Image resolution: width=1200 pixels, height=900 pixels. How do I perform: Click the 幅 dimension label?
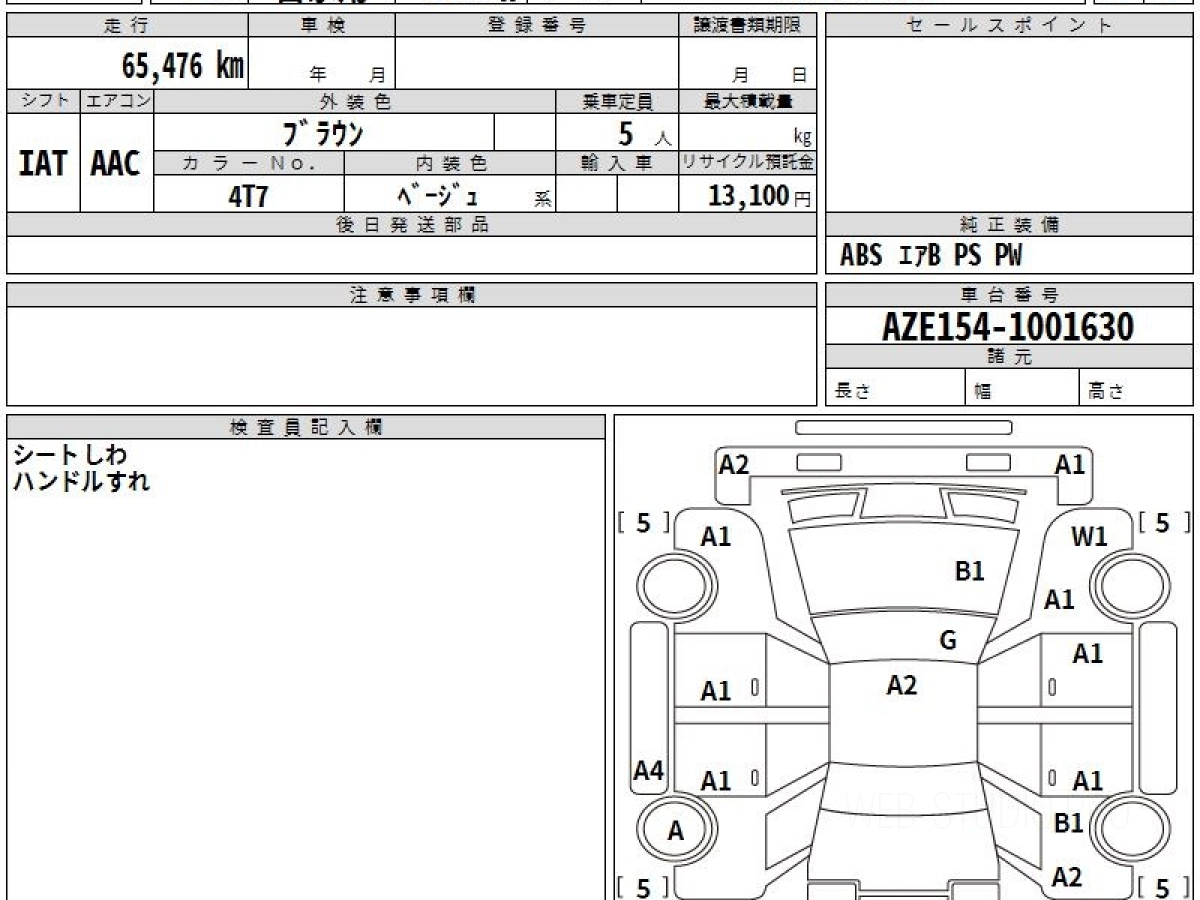pos(983,392)
